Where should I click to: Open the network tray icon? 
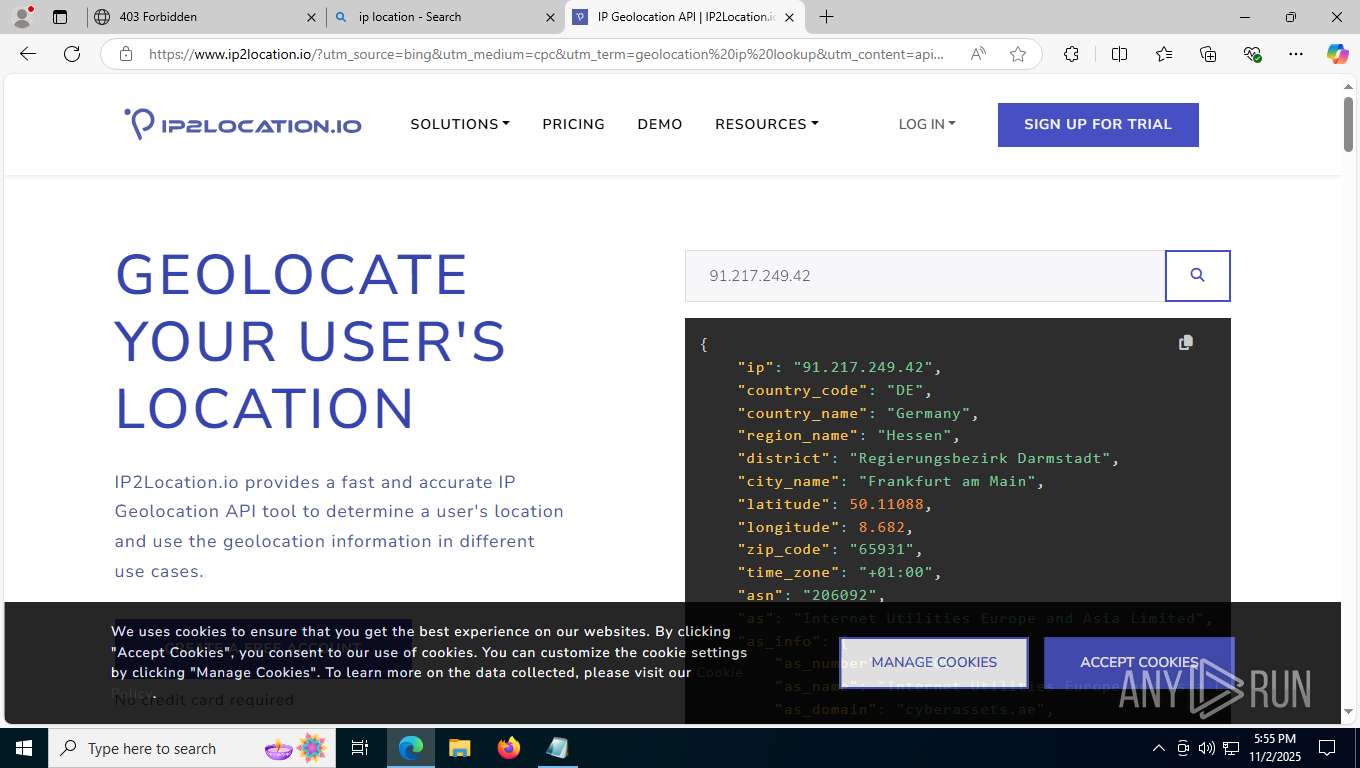pyautogui.click(x=1231, y=748)
